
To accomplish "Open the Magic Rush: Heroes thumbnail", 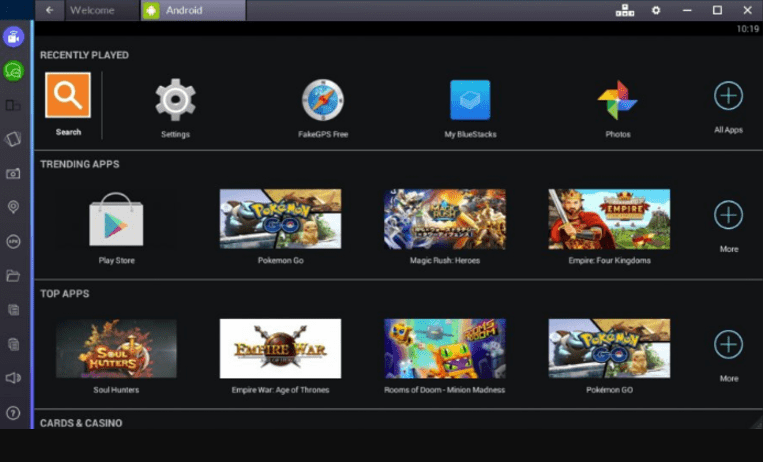I will click(445, 219).
